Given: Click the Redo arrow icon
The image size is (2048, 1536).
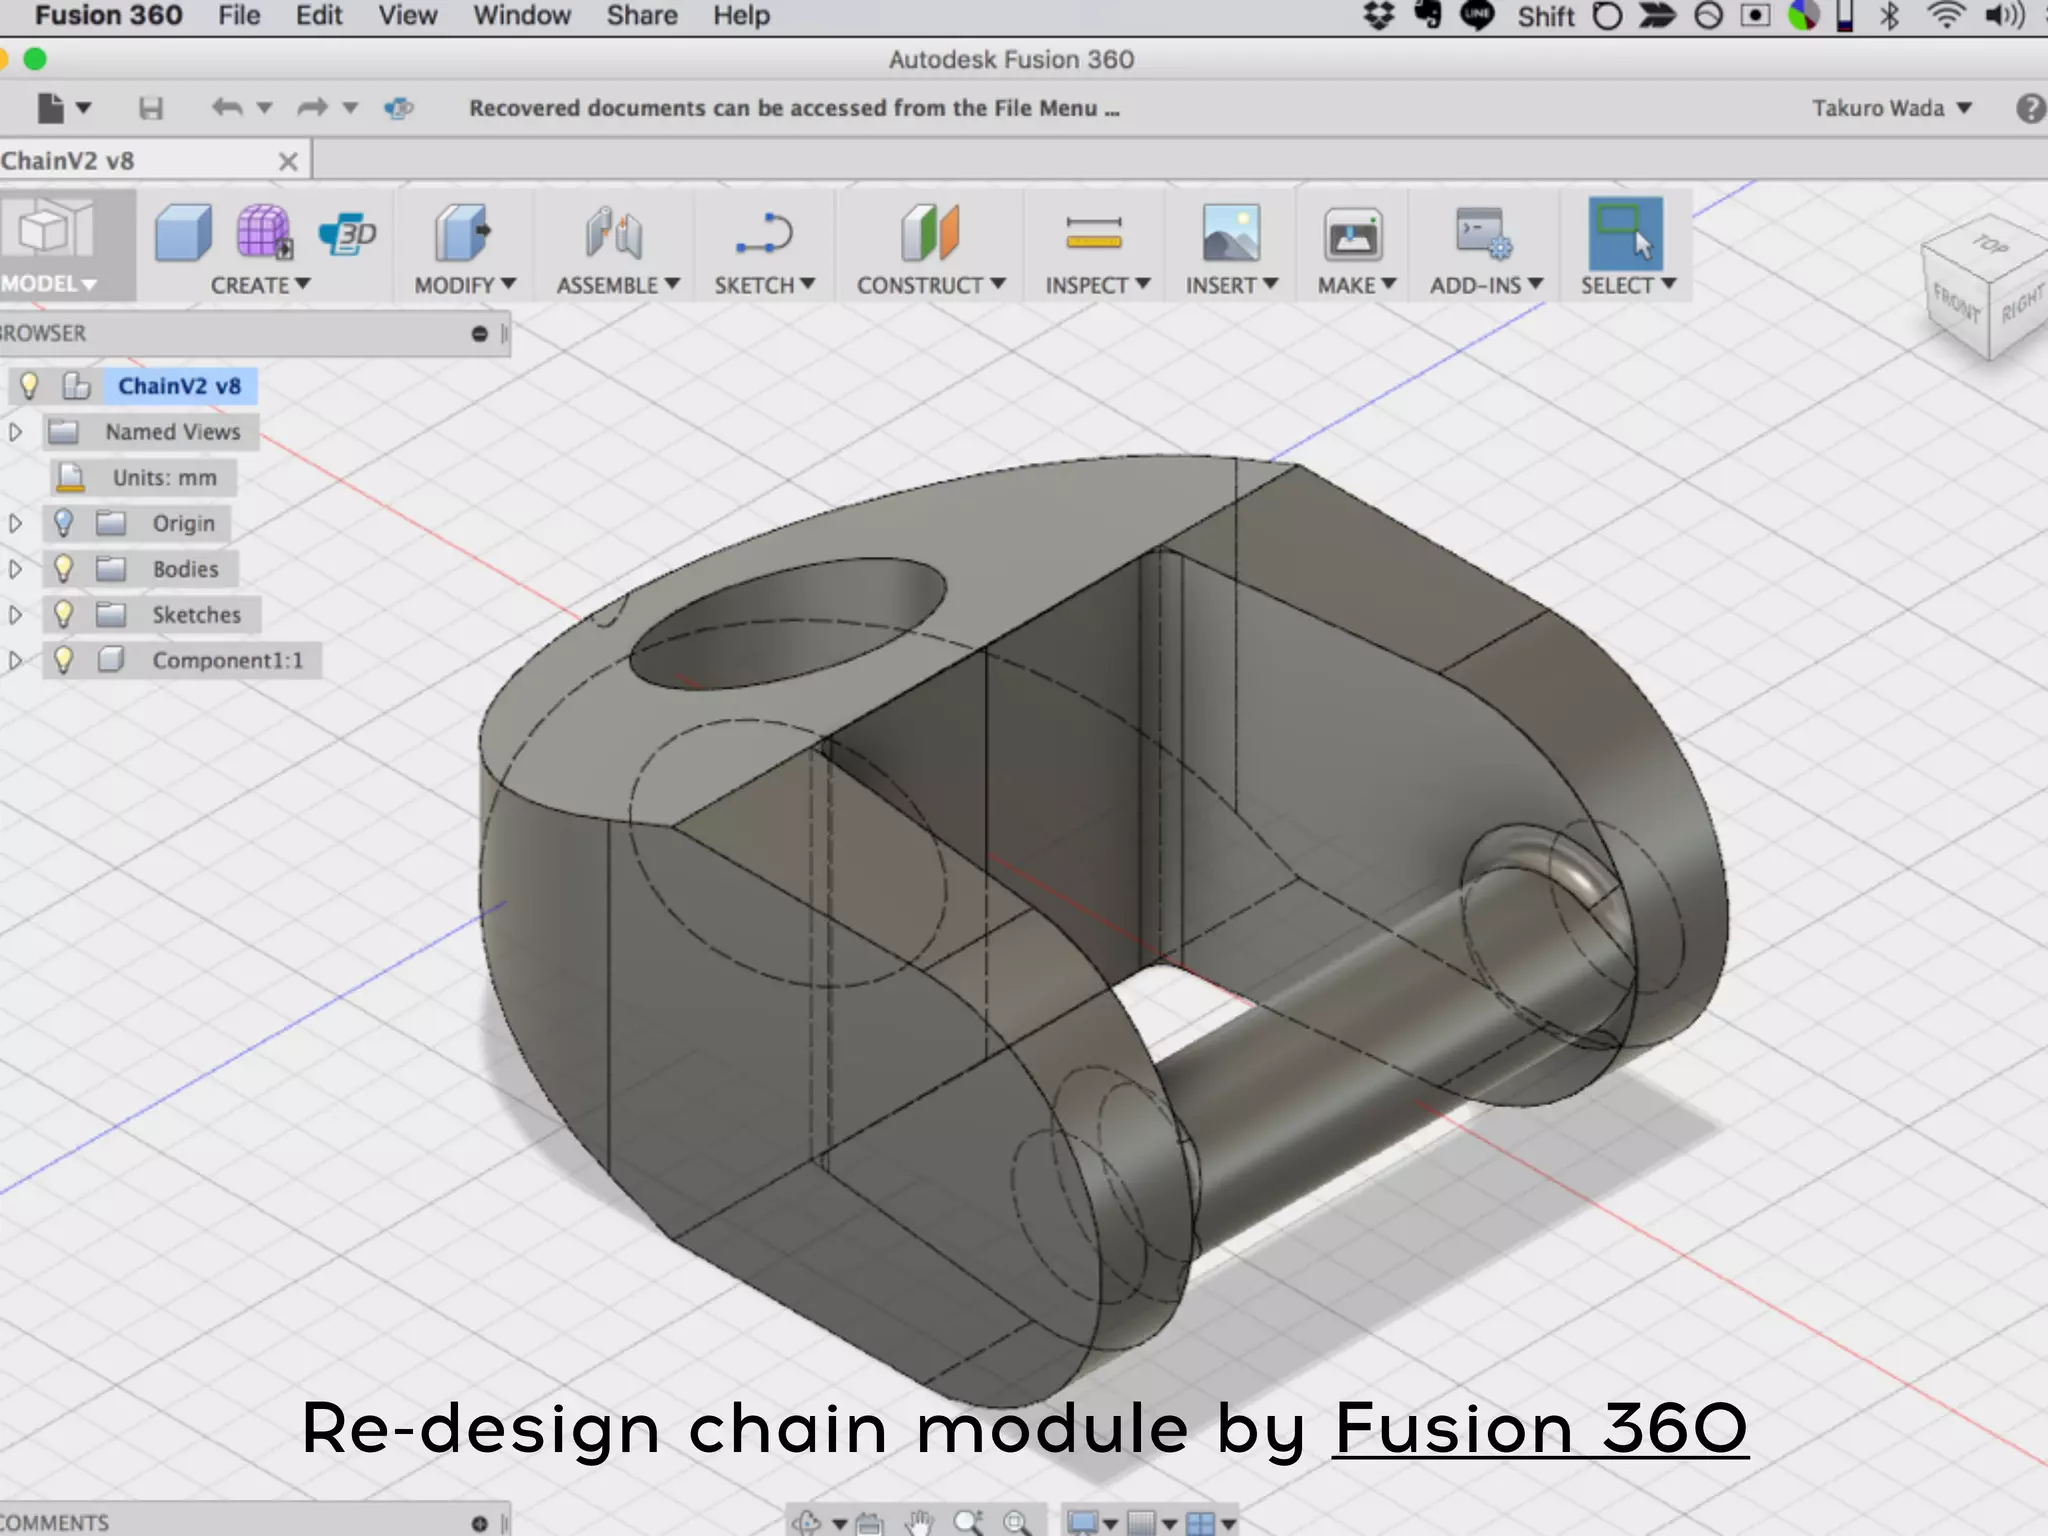Looking at the screenshot, I should (x=312, y=107).
